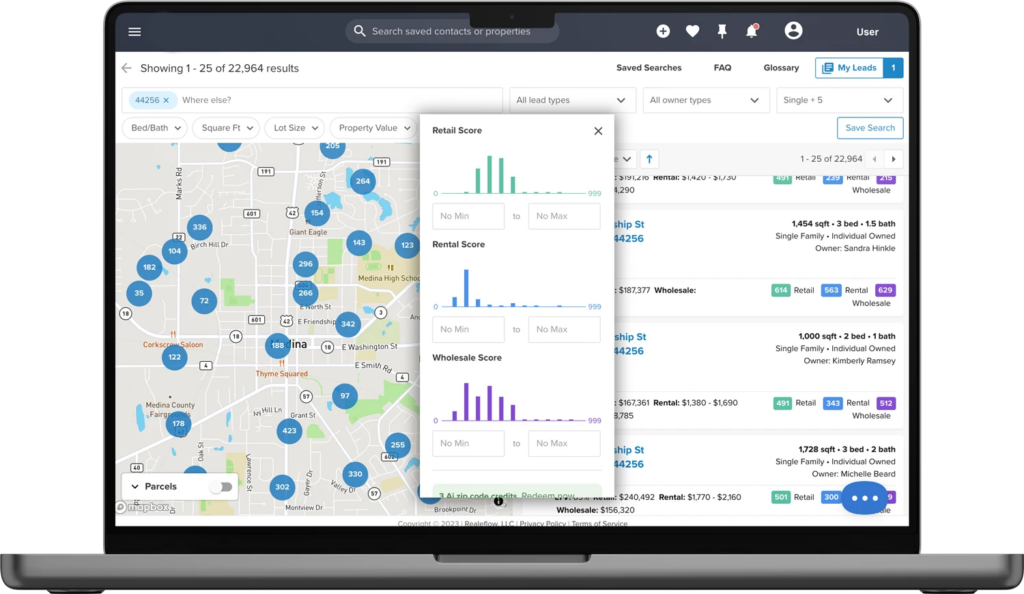Click the 563 Rental score badge
Screen dimensions: 1024x594
831,290
